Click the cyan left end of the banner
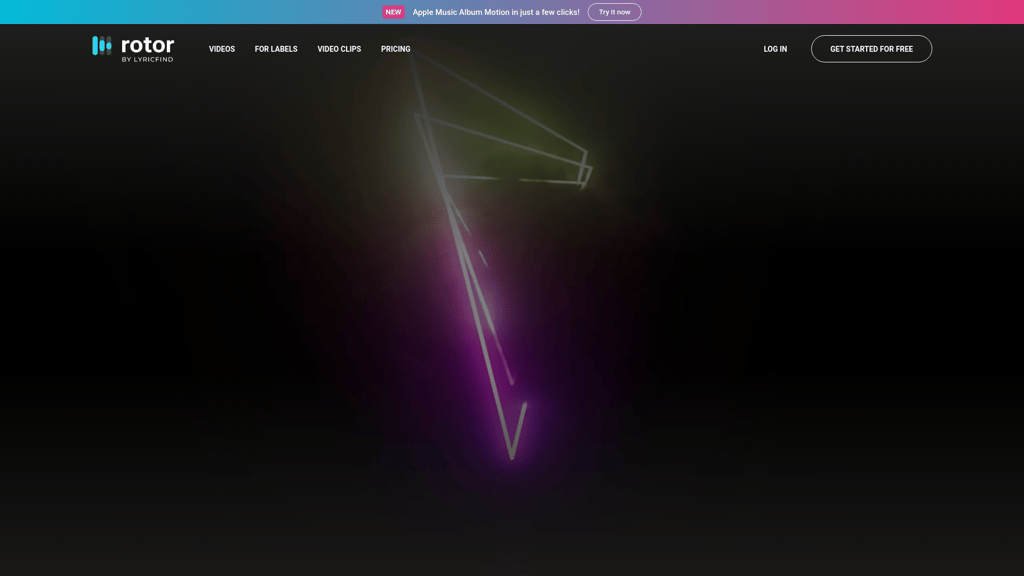 coord(26,12)
